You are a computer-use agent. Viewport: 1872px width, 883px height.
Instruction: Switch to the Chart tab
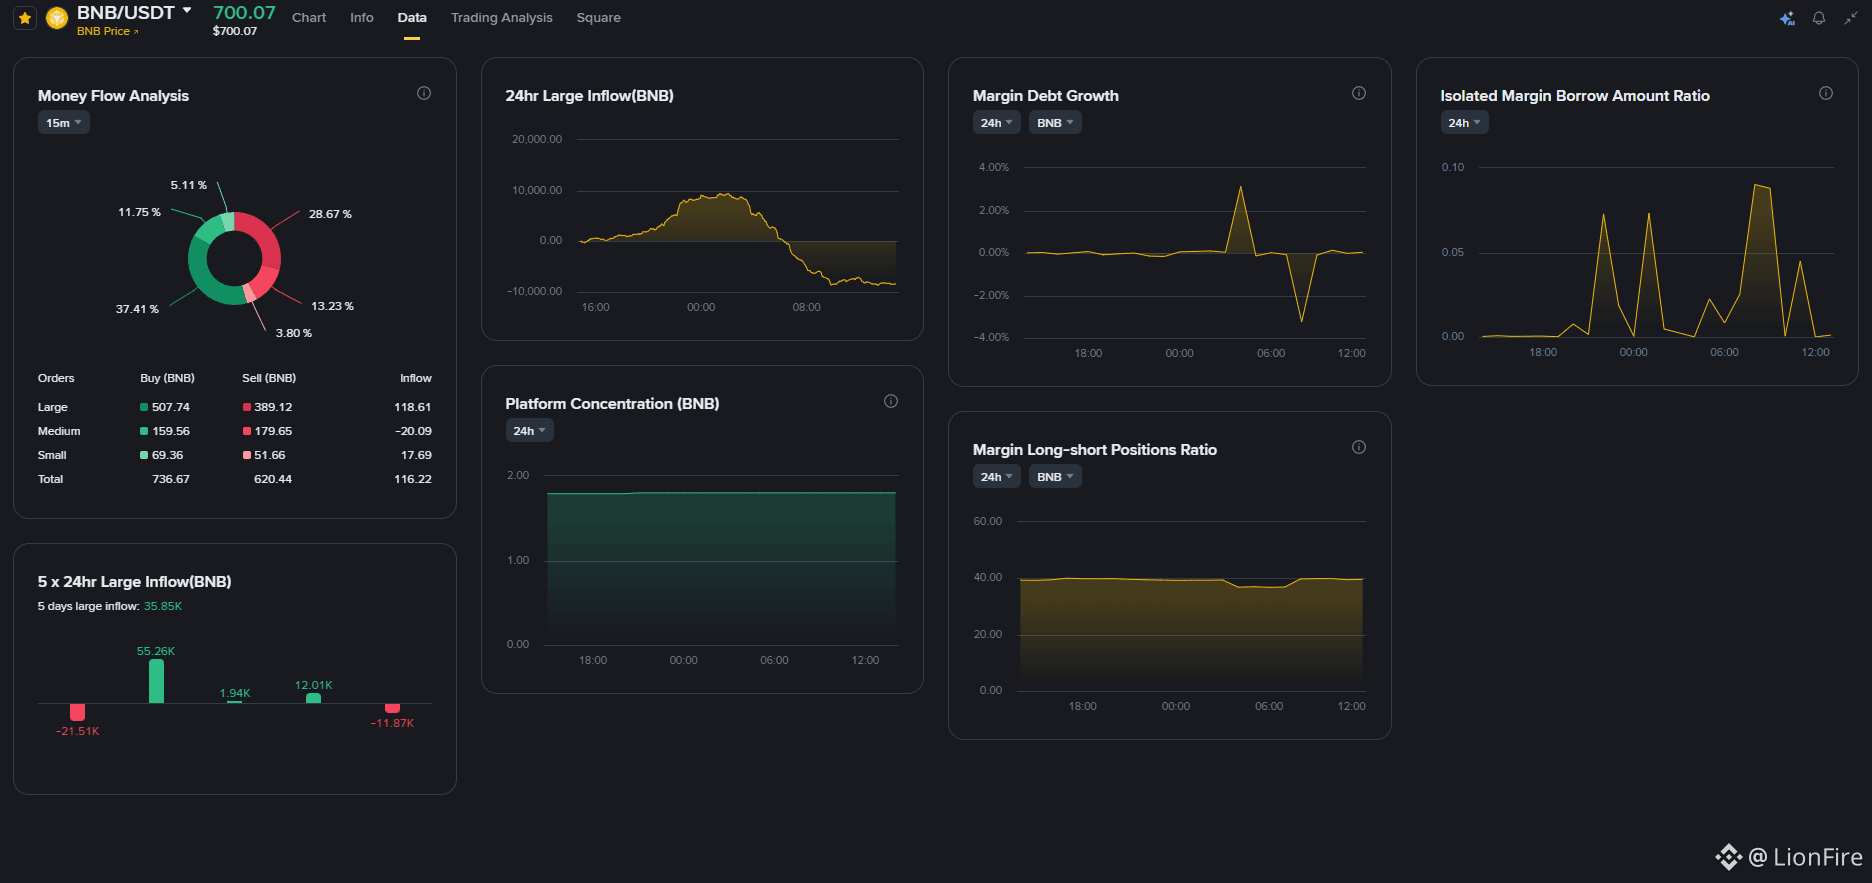(x=309, y=18)
